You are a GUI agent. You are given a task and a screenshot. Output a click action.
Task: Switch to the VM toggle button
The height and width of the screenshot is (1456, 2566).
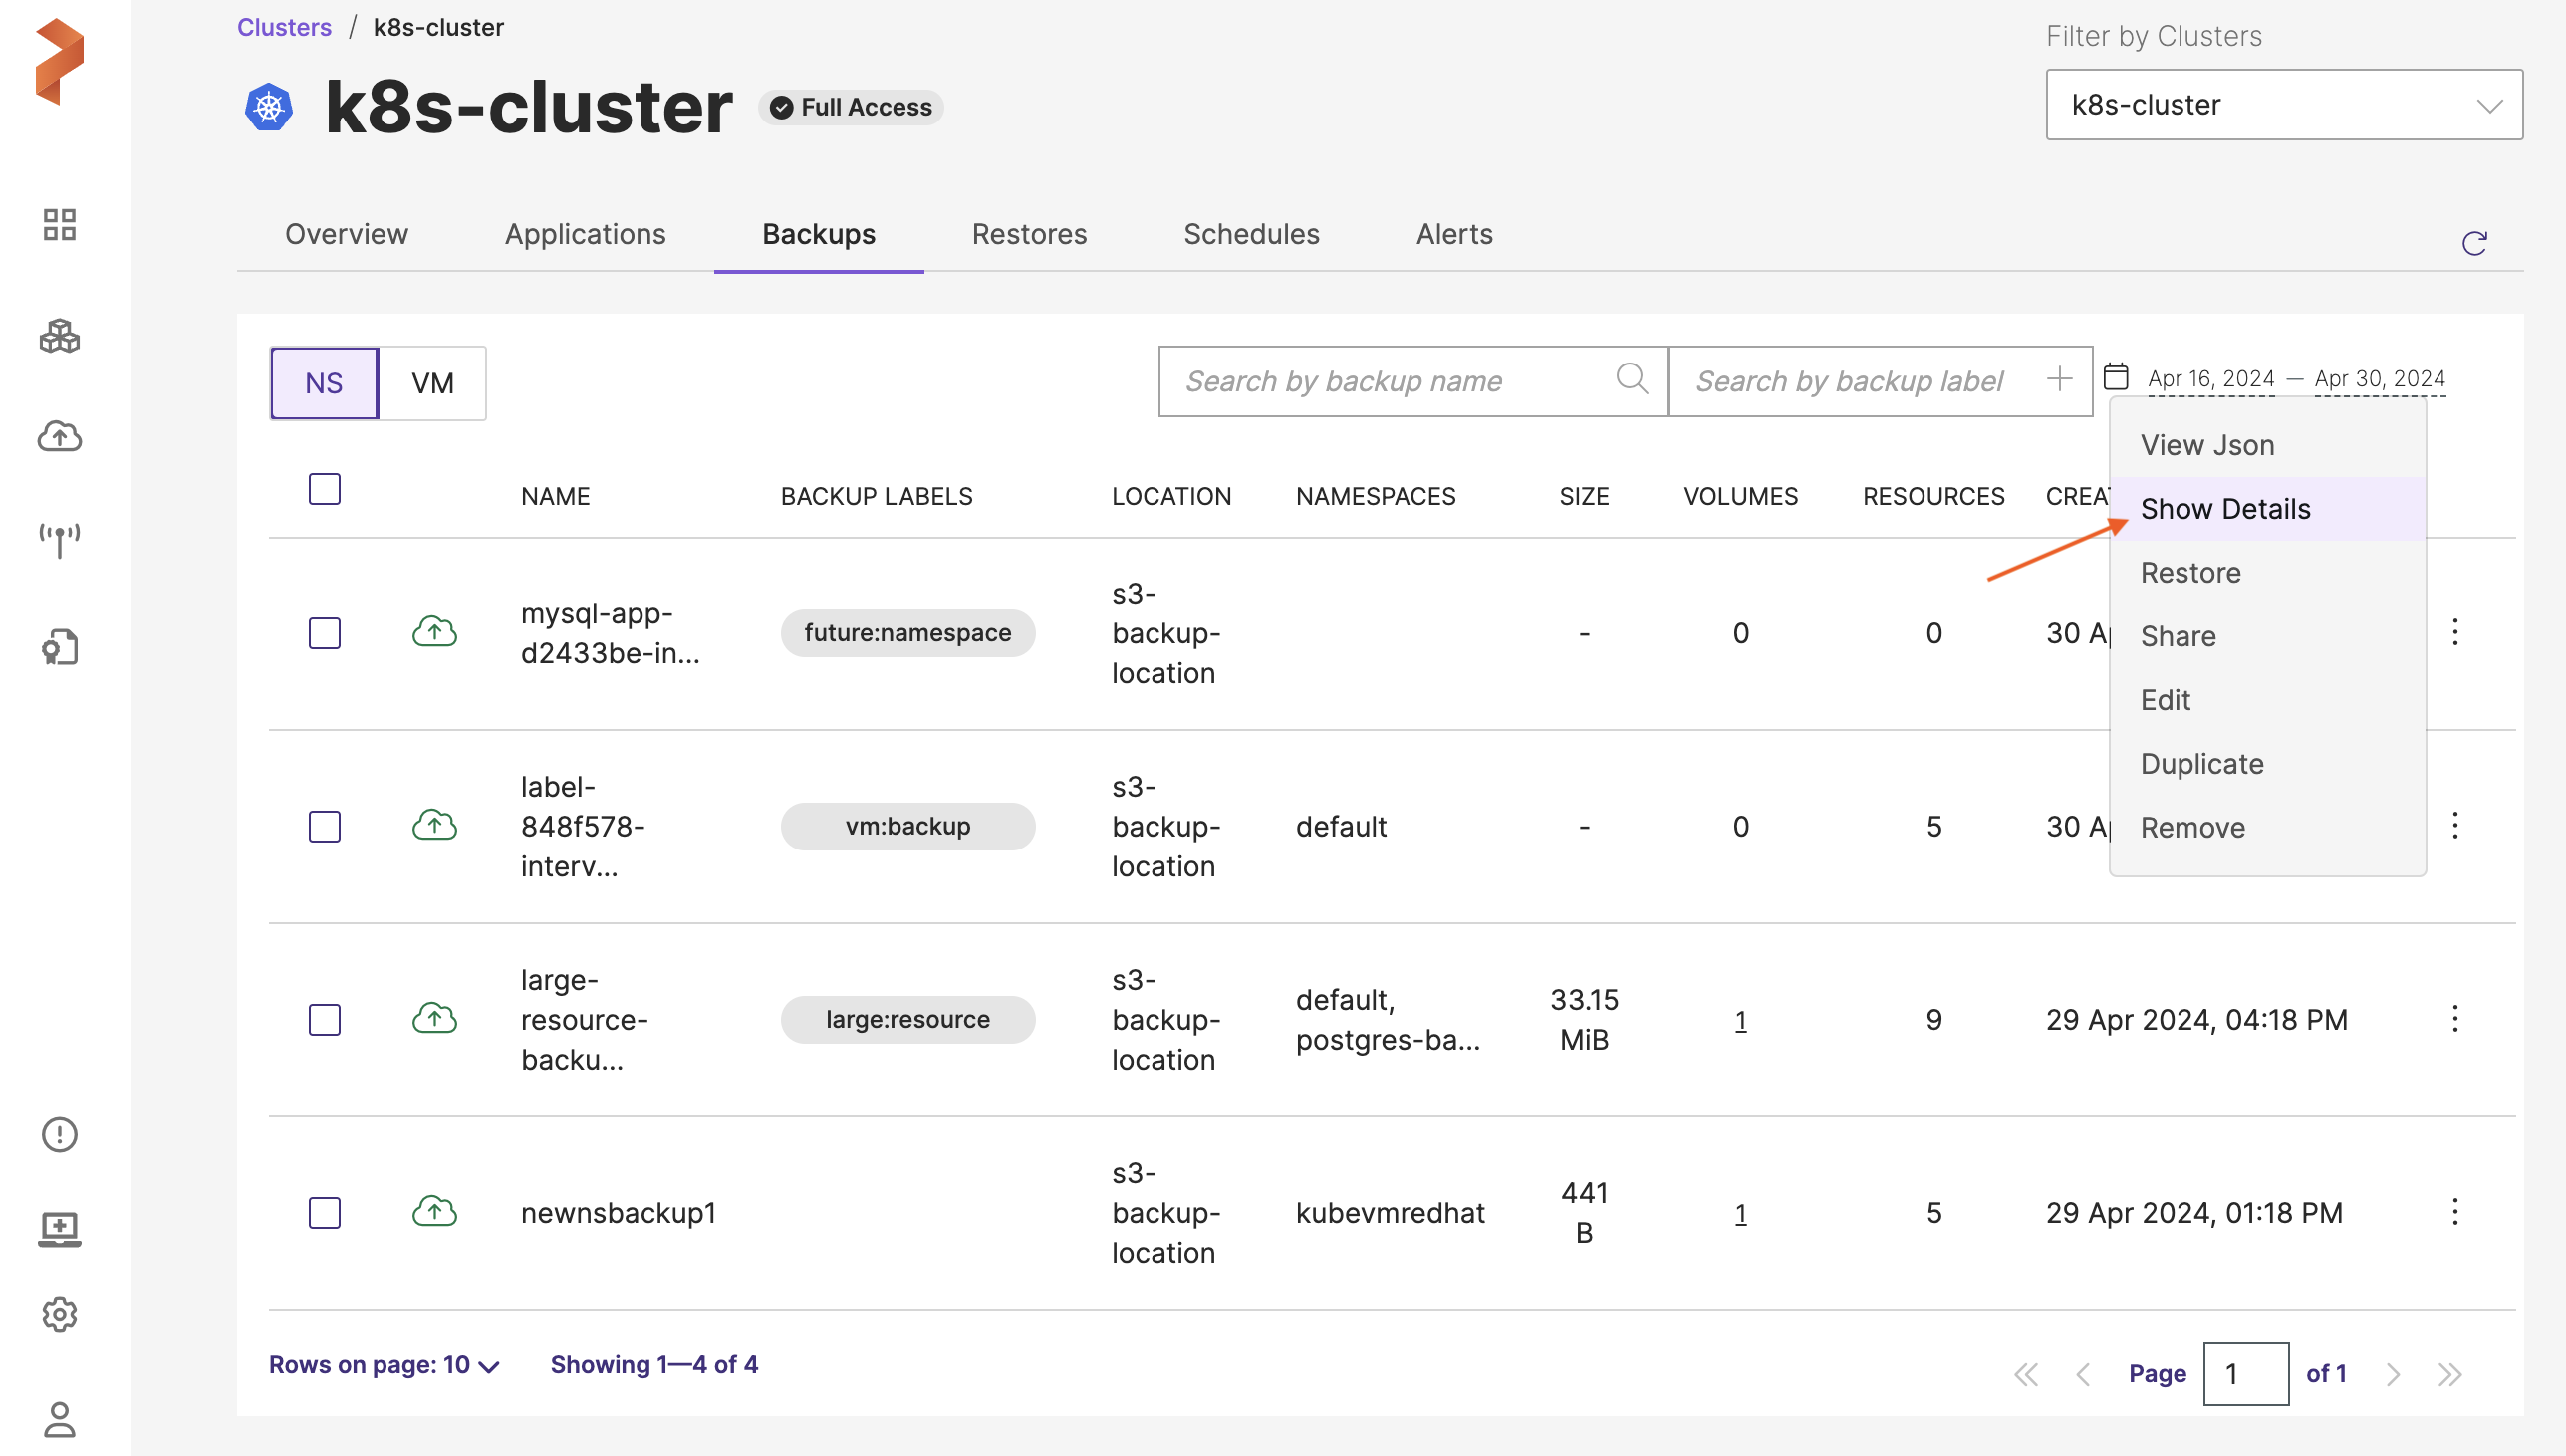tap(432, 383)
